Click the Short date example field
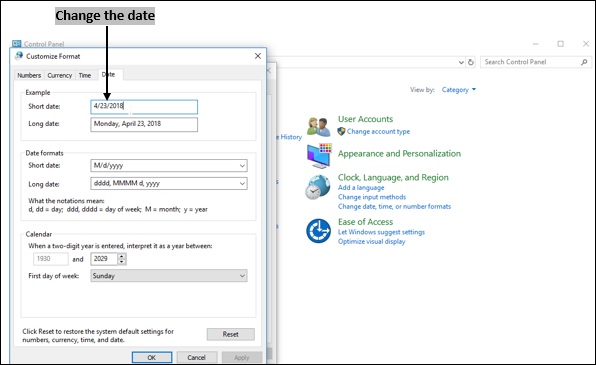596x365 pixels. pos(144,107)
